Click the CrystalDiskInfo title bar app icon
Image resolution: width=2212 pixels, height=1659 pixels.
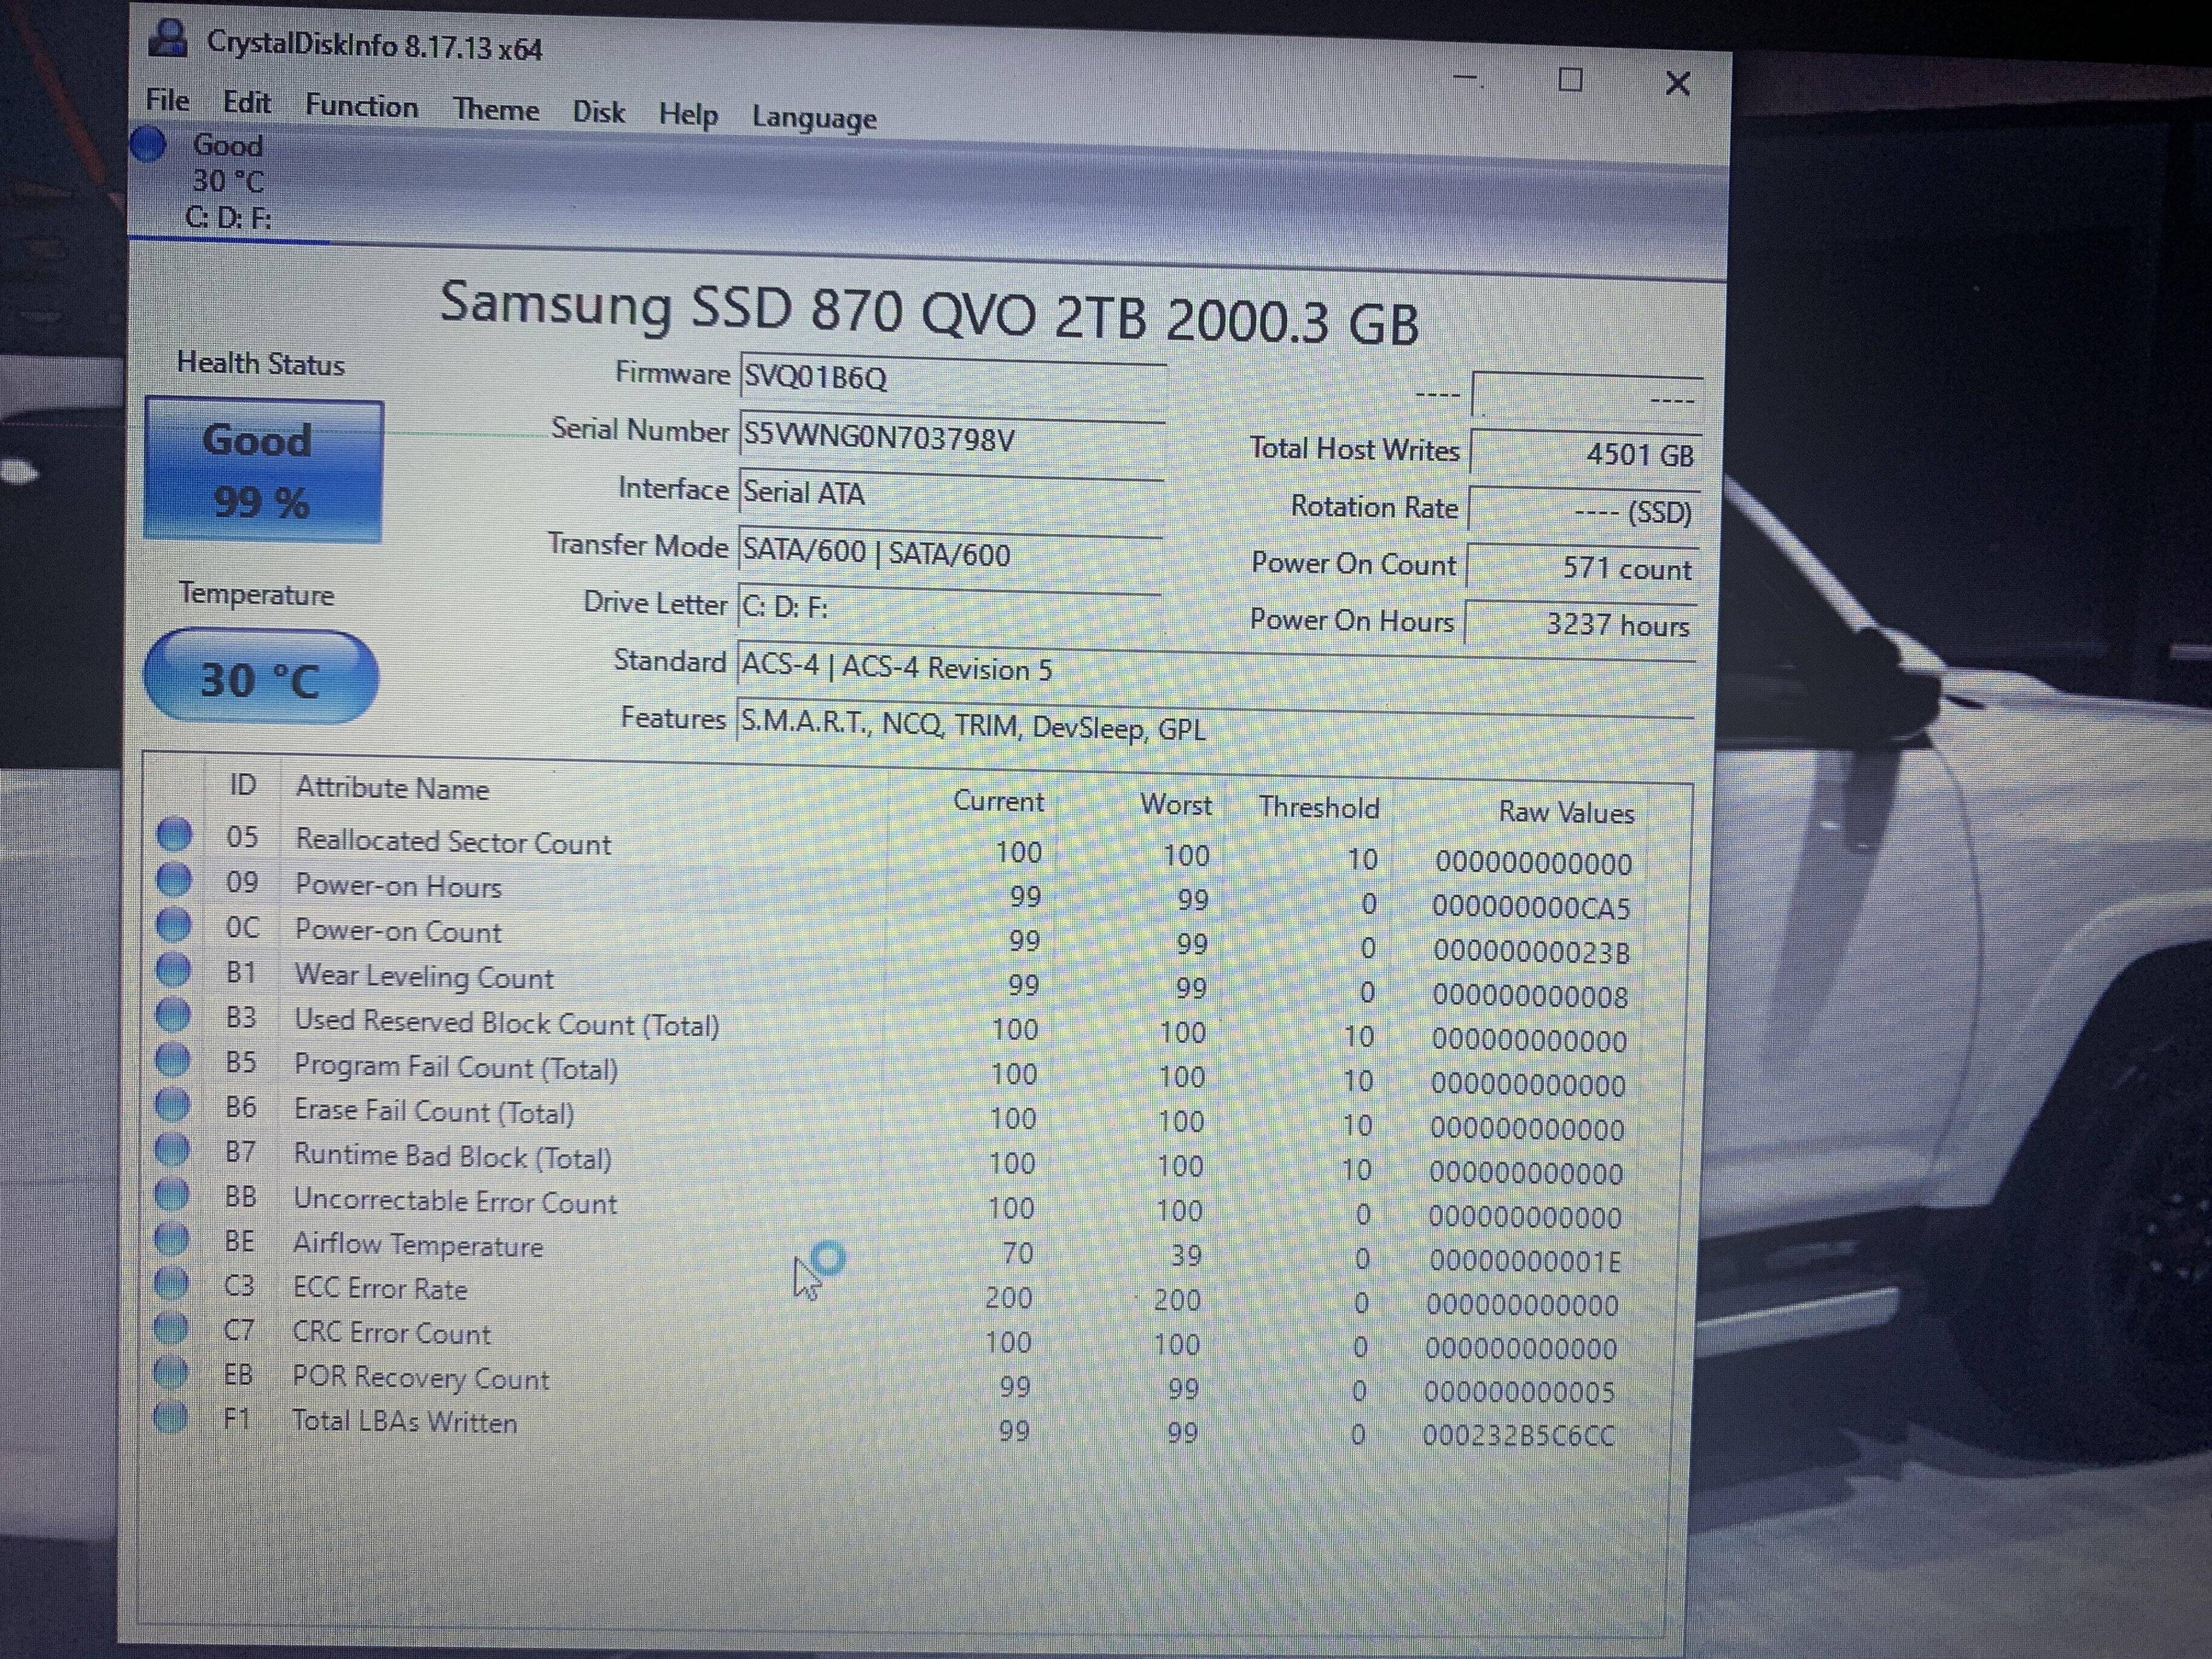click(x=168, y=38)
